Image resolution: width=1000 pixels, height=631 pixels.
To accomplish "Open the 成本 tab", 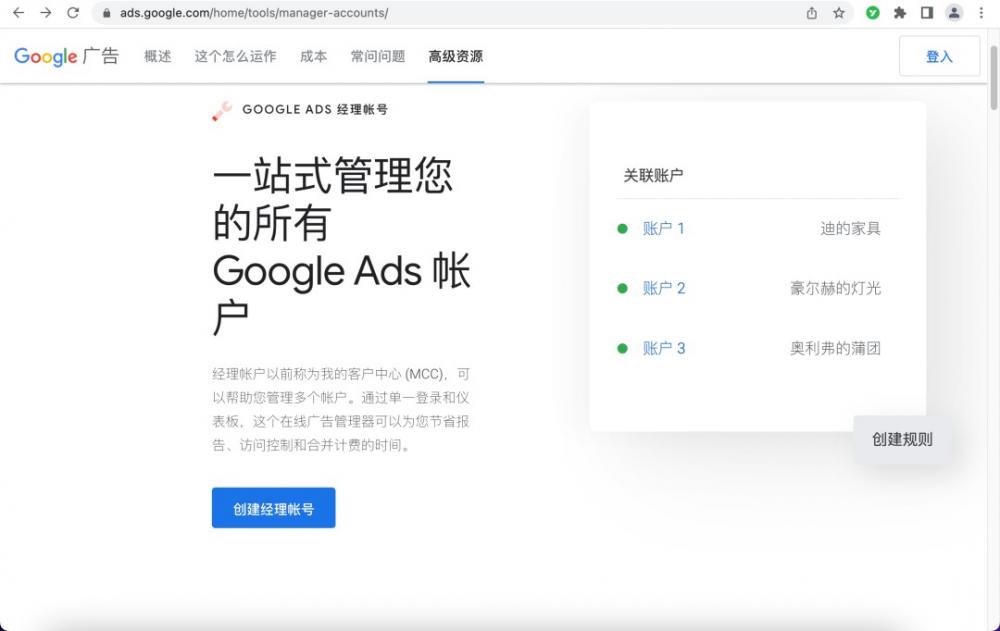I will click(x=313, y=56).
